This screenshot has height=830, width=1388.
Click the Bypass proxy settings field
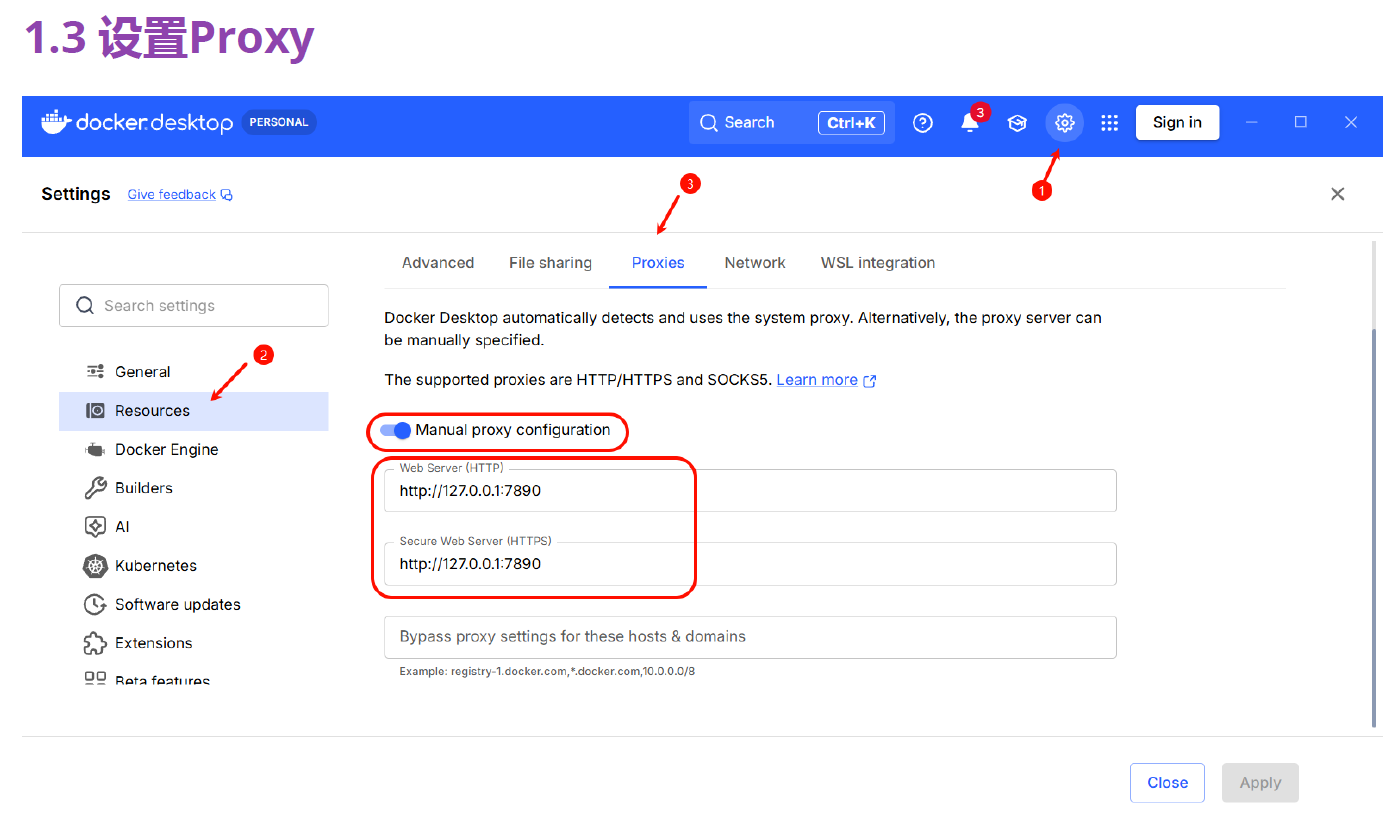tap(750, 637)
